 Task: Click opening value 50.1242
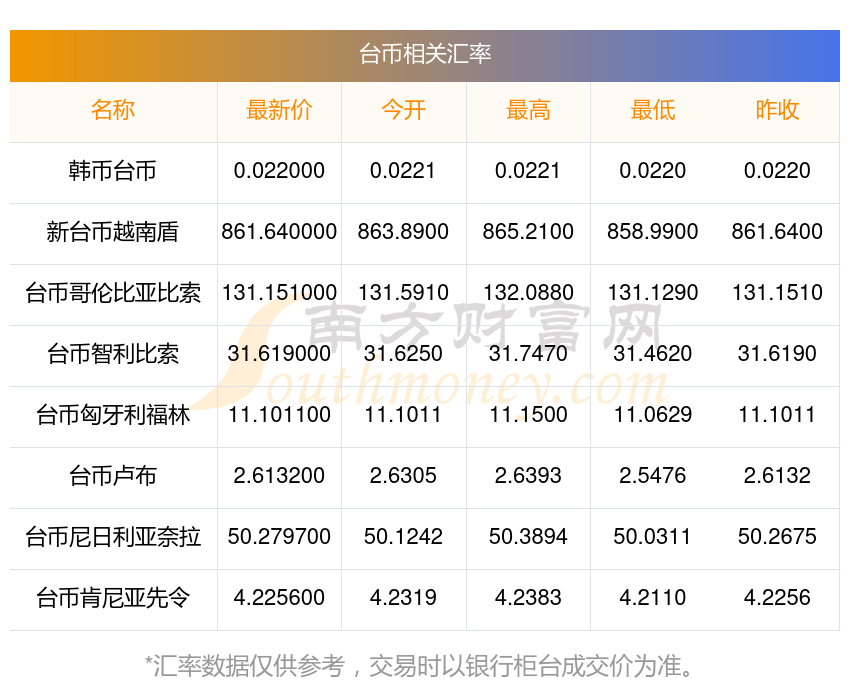coord(403,537)
